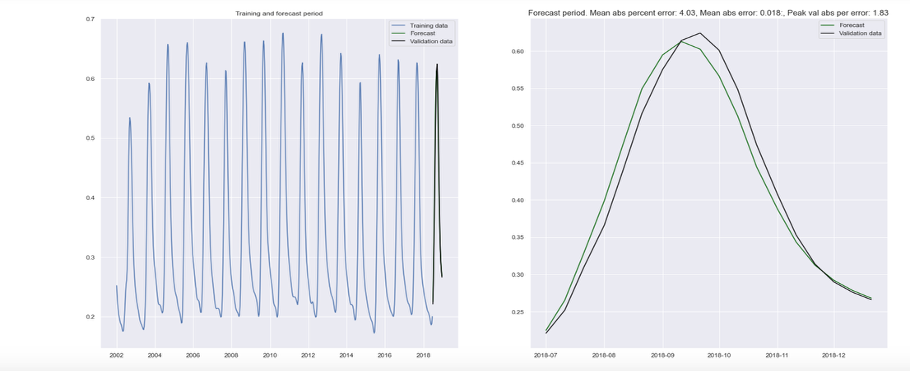
Task: Click the 0.45 y-axis label on right chart
Action: tap(518, 163)
